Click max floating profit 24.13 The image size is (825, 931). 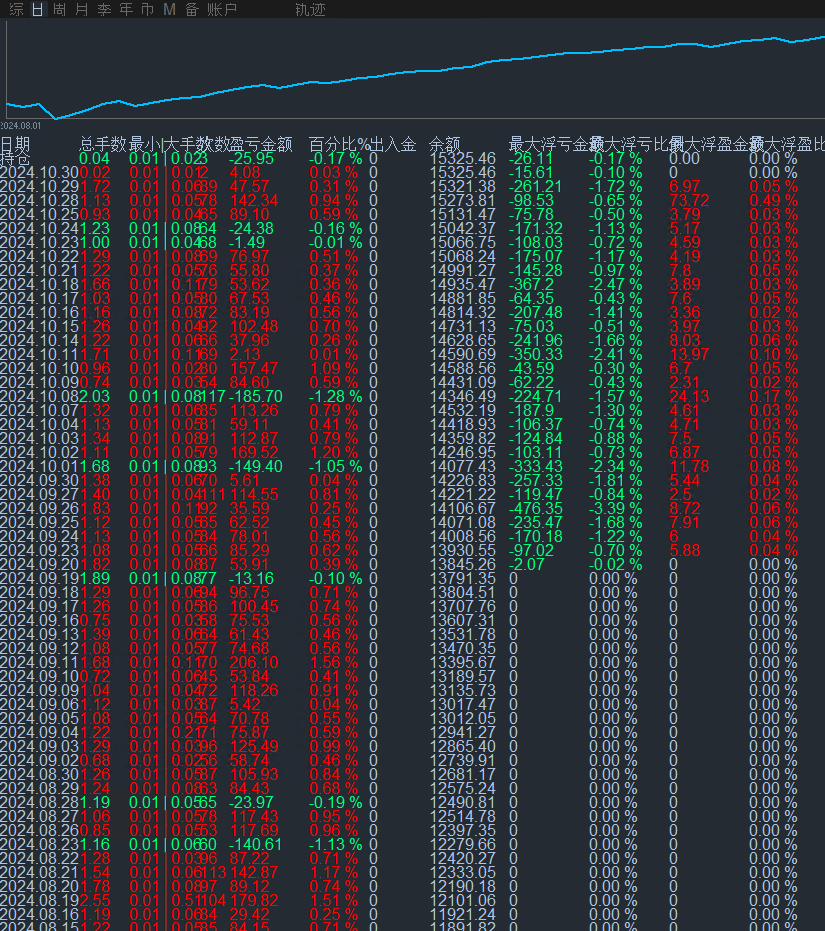(x=689, y=397)
